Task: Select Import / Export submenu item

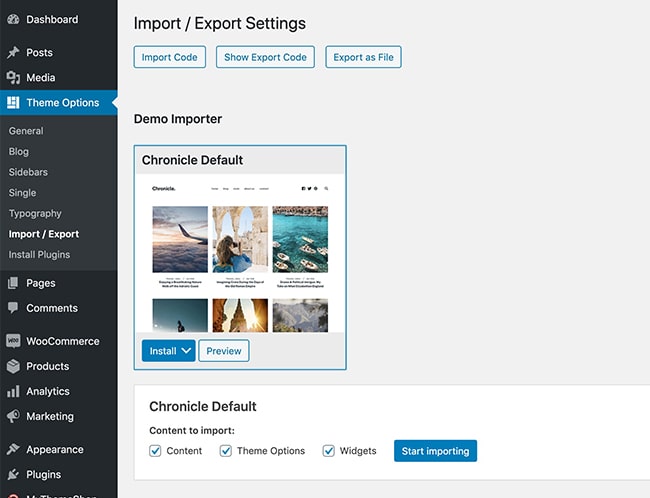Action: pyautogui.click(x=44, y=234)
